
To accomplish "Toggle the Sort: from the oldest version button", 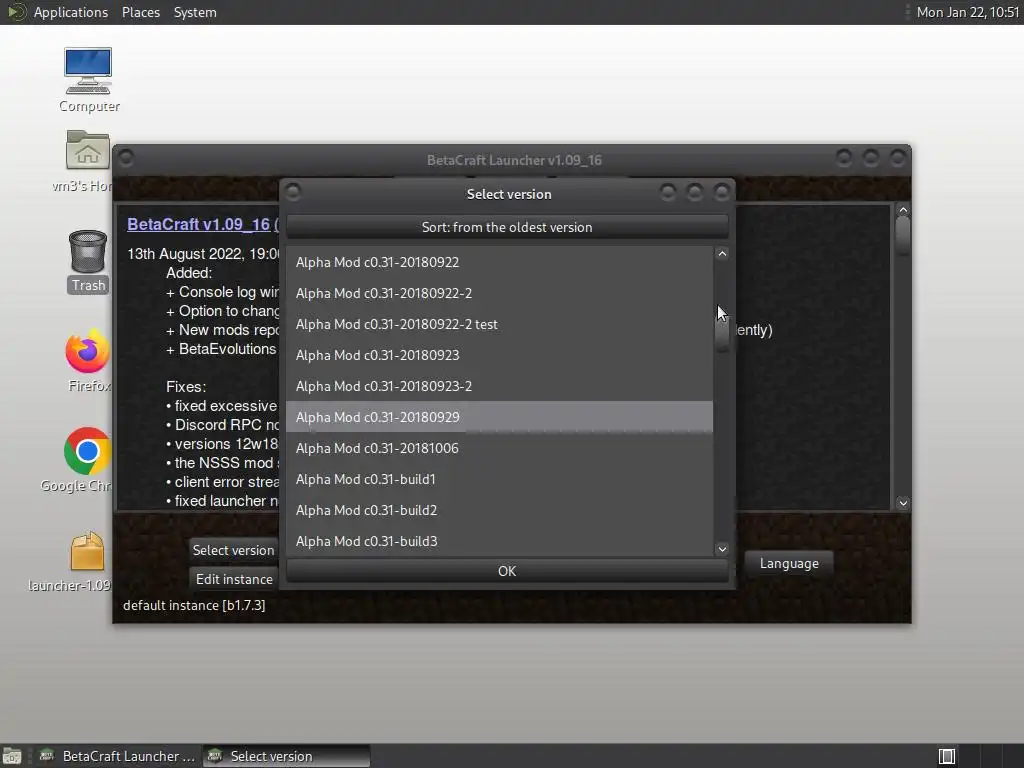I will 507,227.
